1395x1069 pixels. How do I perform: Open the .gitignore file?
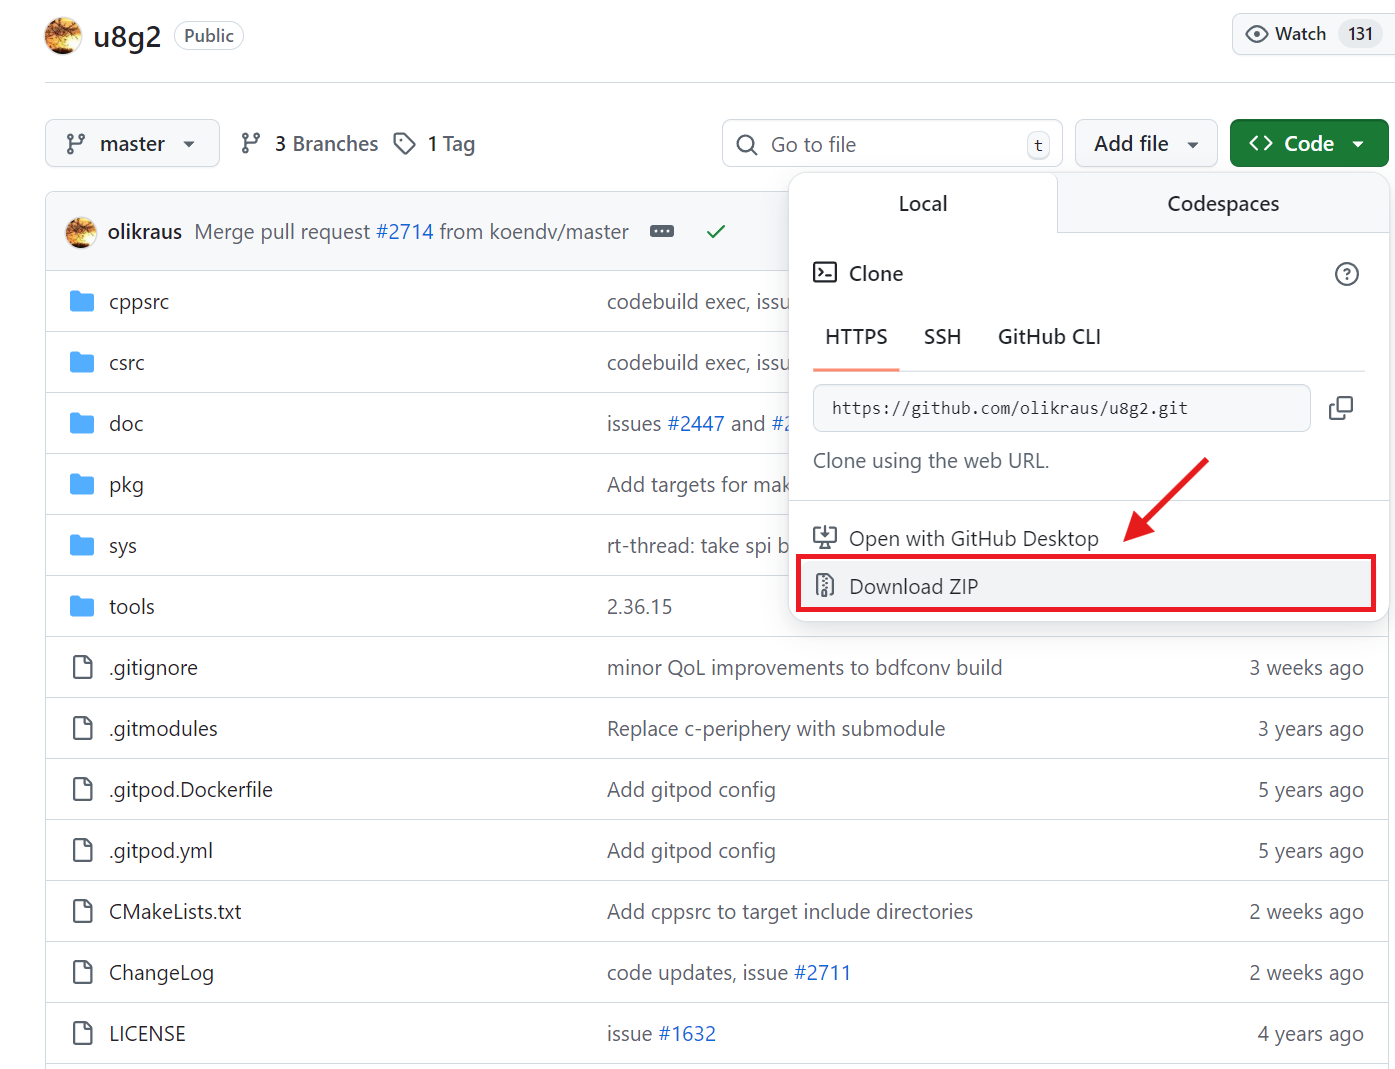[153, 668]
